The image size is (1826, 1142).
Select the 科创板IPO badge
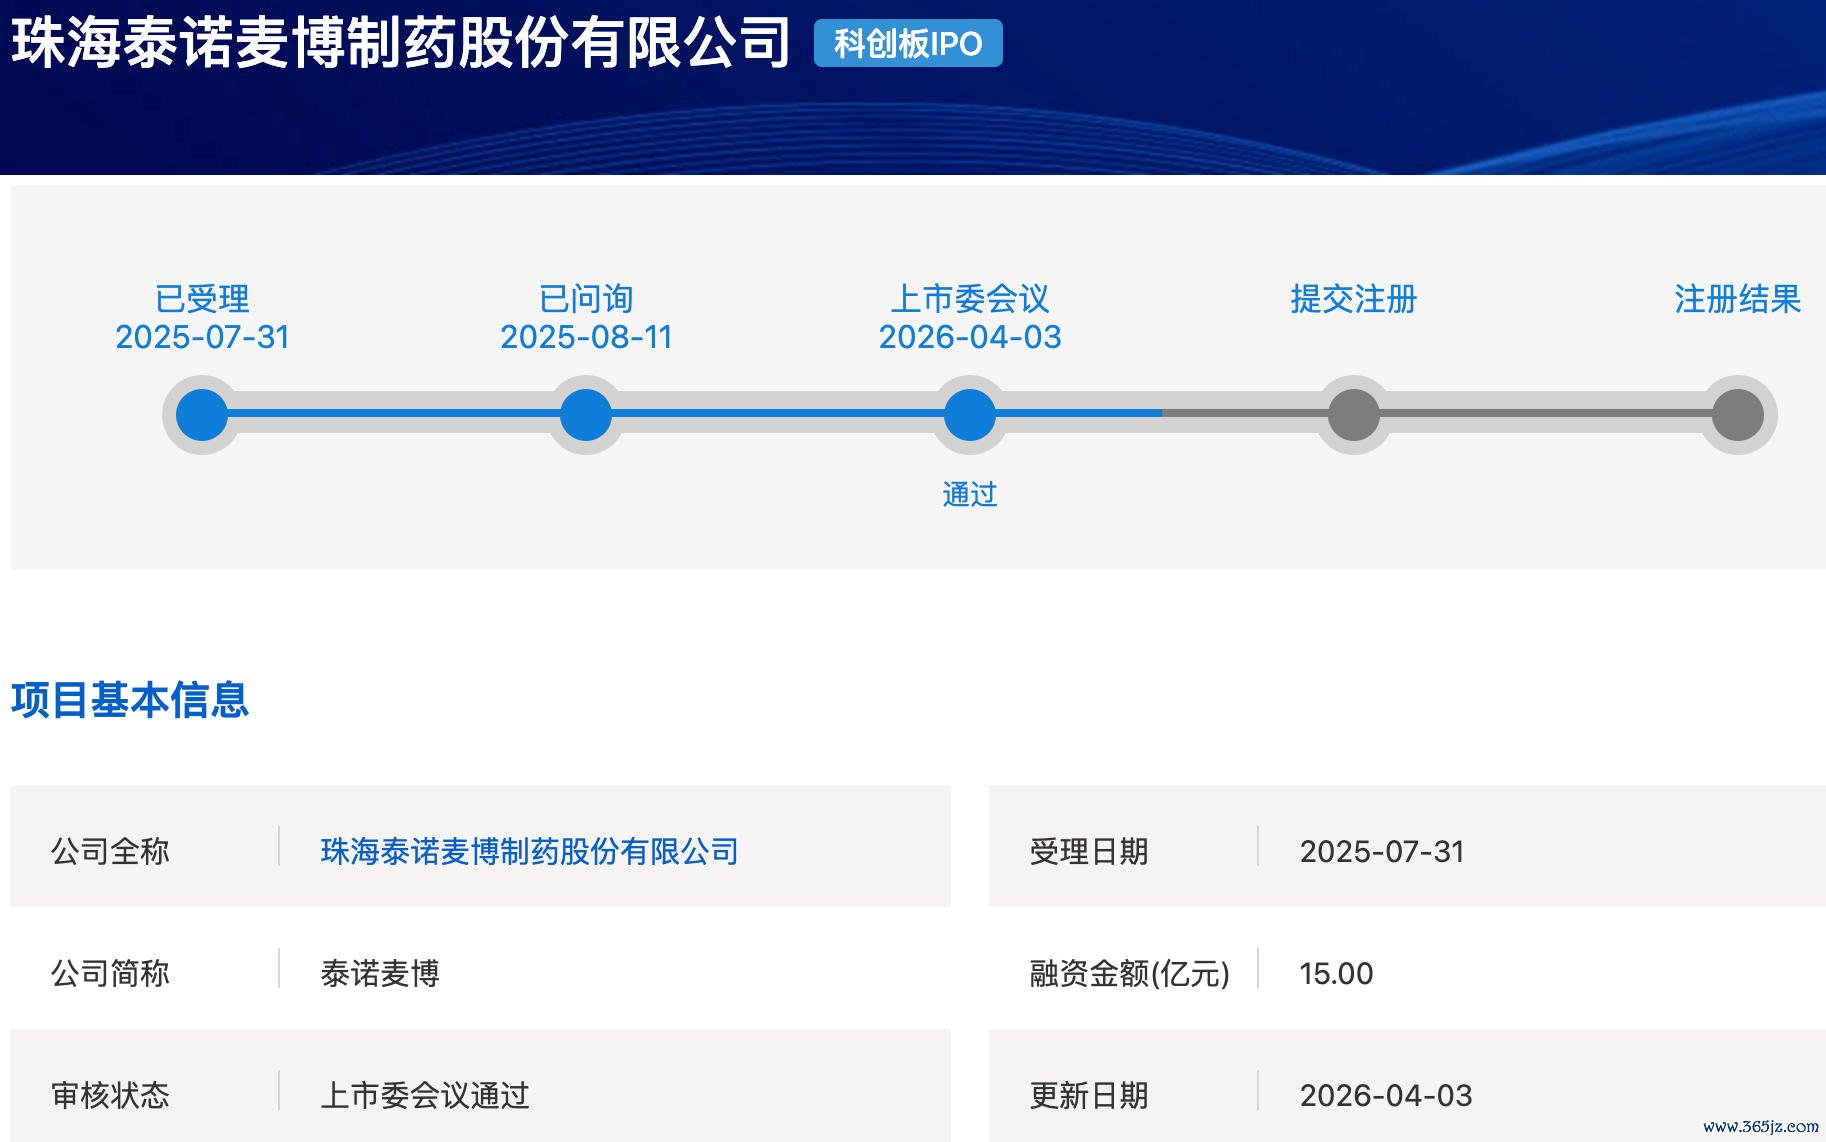point(908,44)
